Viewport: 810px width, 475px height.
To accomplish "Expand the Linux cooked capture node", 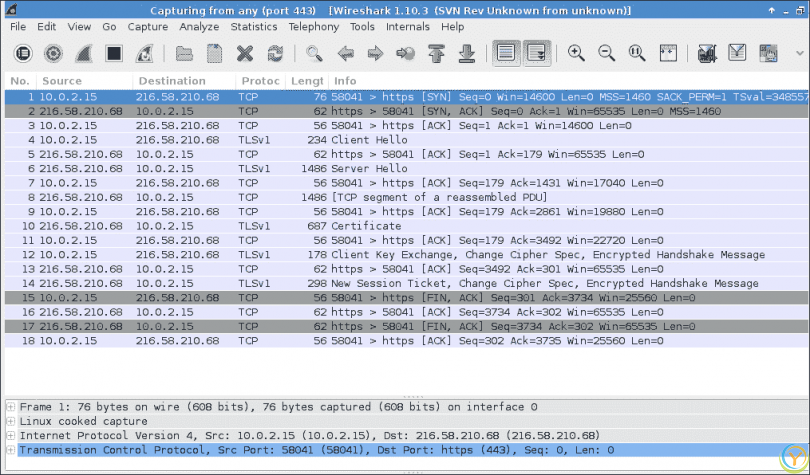I will coord(11,421).
